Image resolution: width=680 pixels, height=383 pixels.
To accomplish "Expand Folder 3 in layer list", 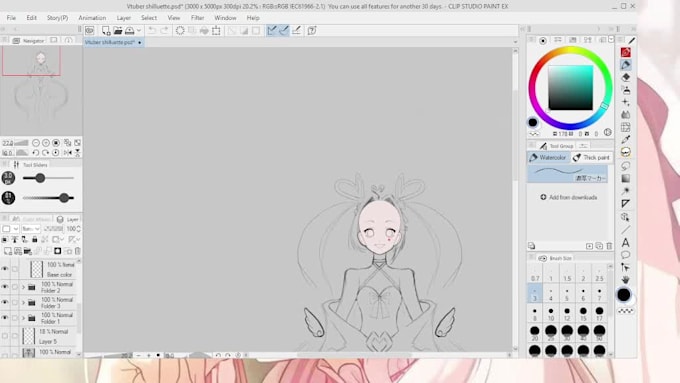I will coord(23,303).
